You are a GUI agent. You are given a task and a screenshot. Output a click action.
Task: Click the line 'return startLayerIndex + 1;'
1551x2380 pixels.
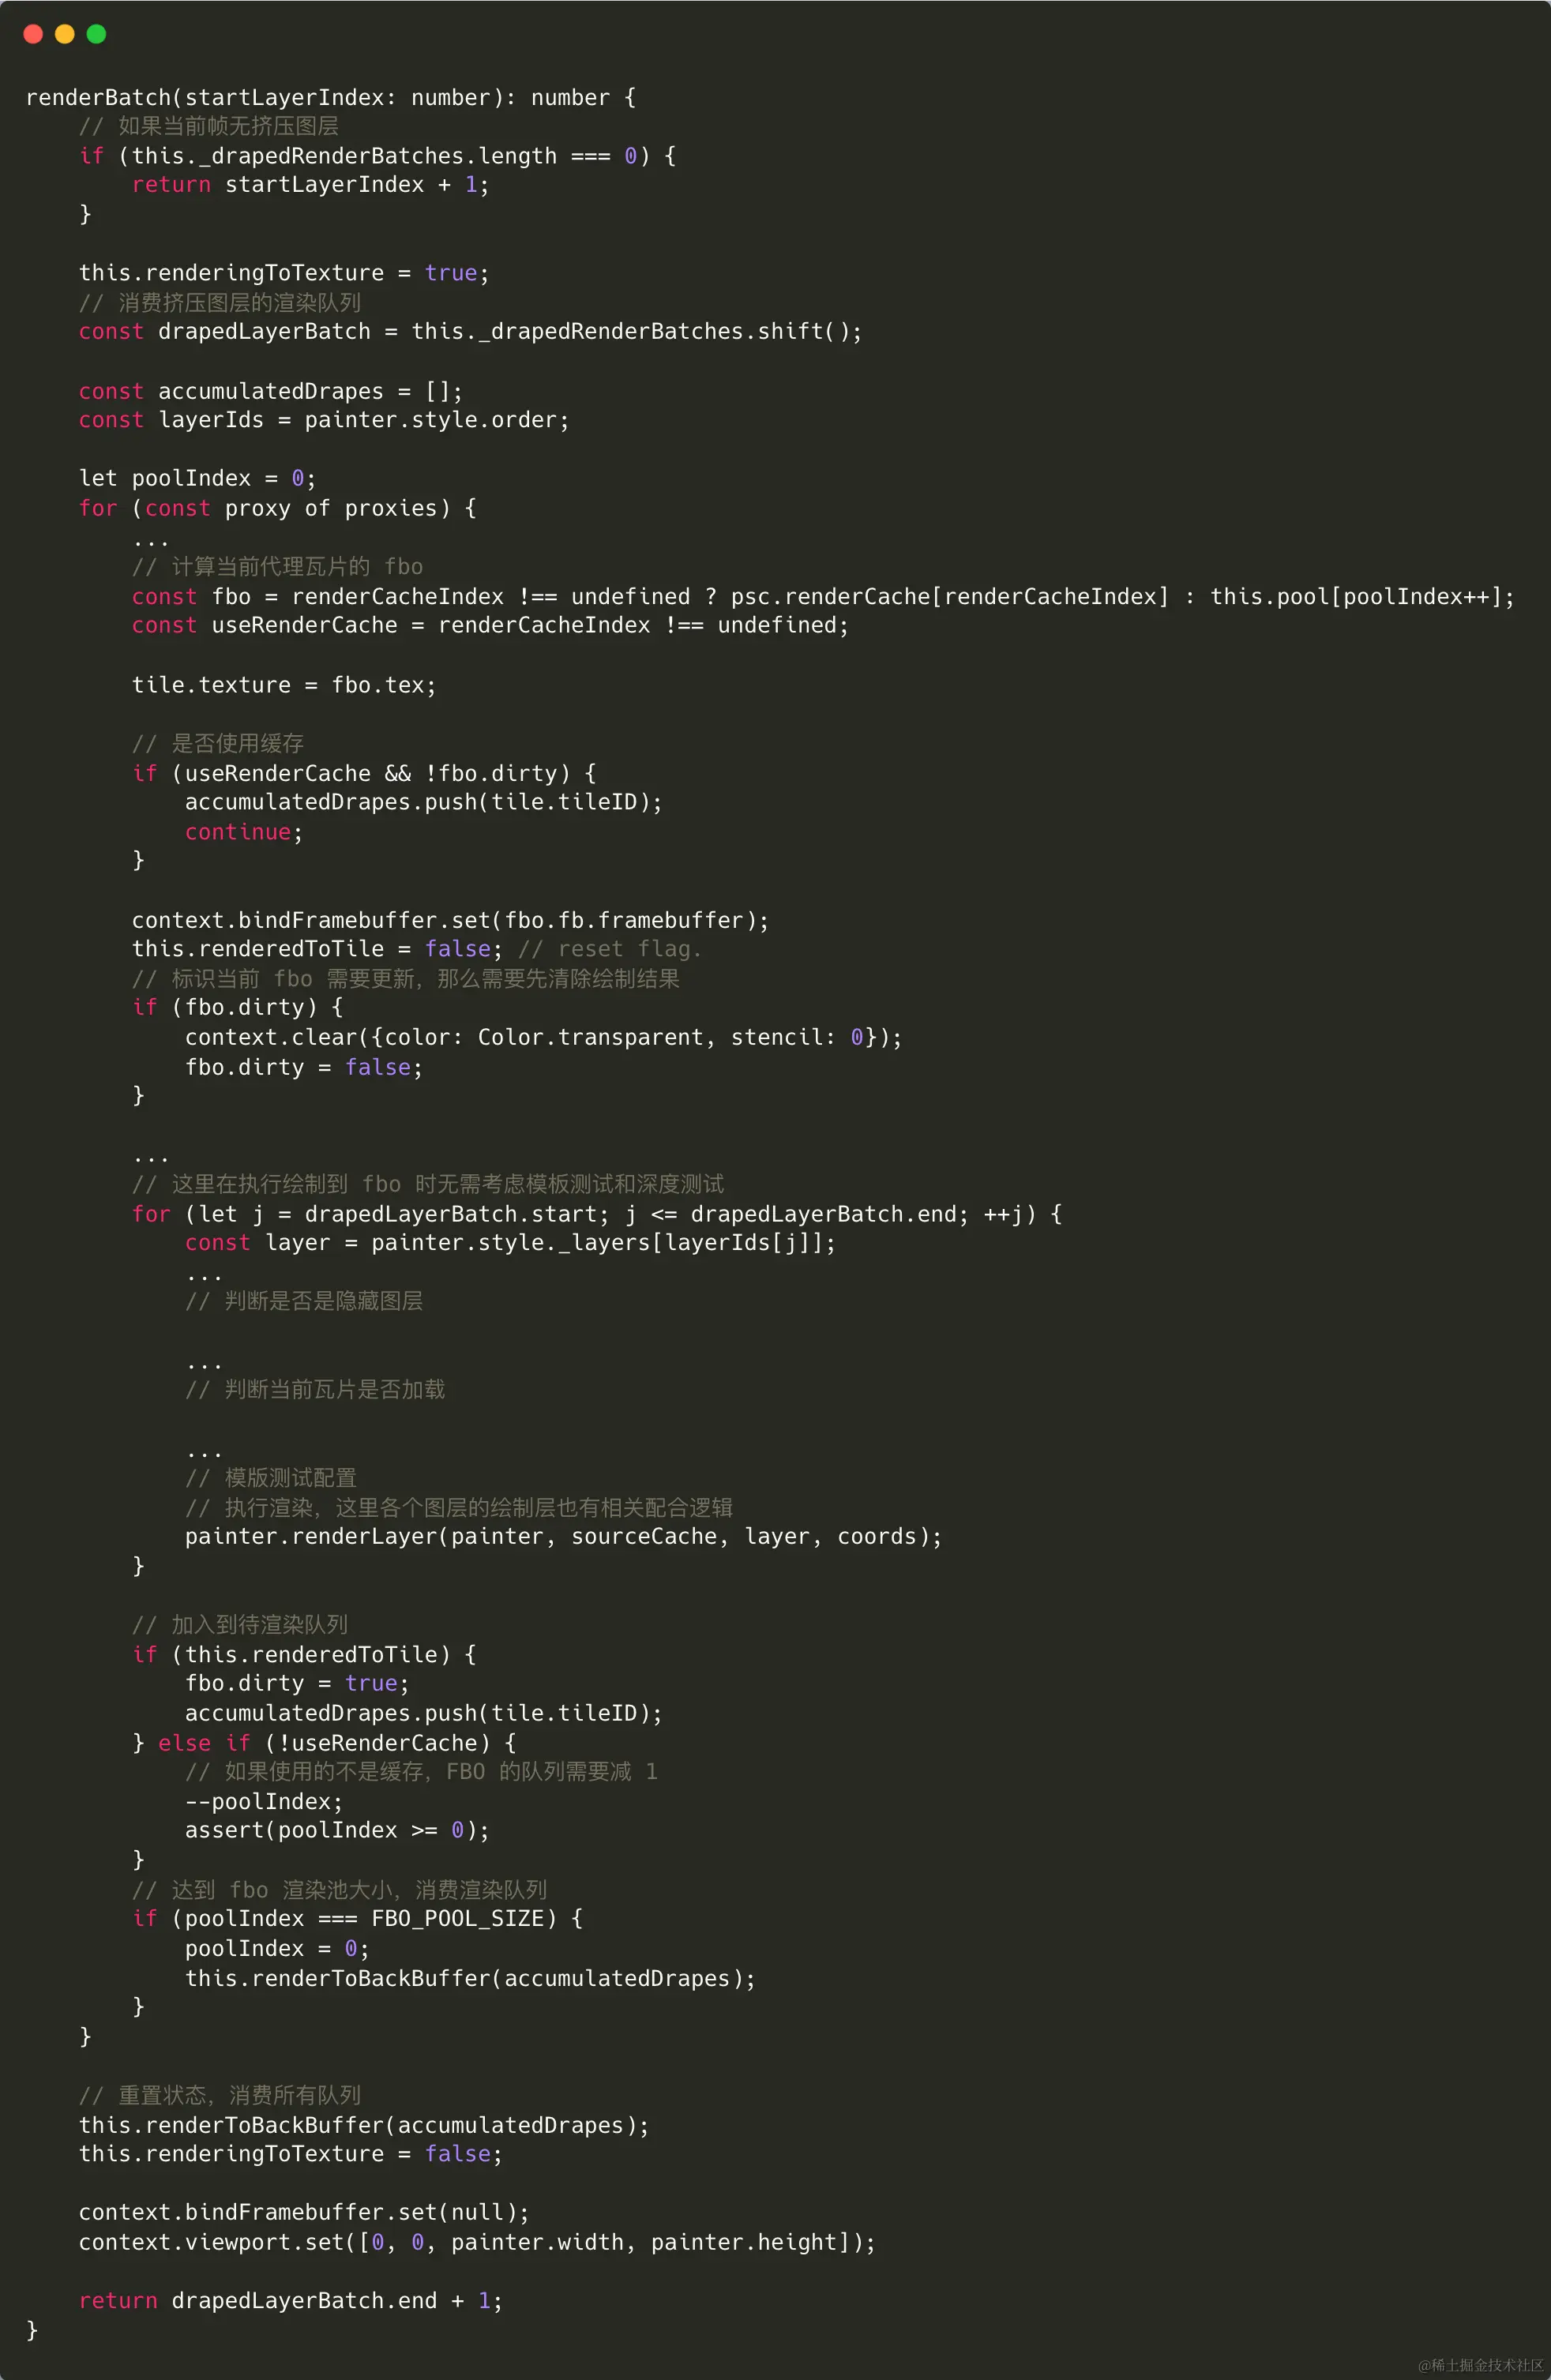pyautogui.click(x=311, y=185)
